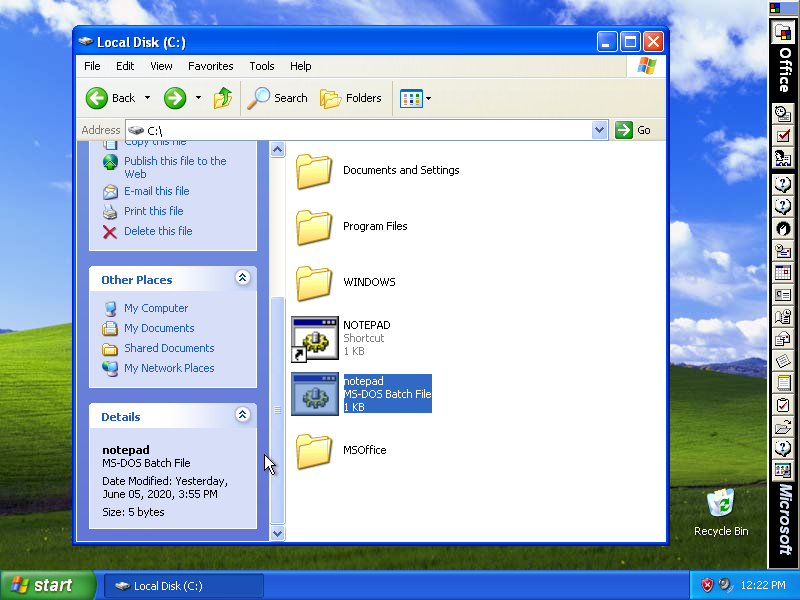Go to My Documents in Other Places
The width and height of the screenshot is (800, 600).
[x=159, y=328]
